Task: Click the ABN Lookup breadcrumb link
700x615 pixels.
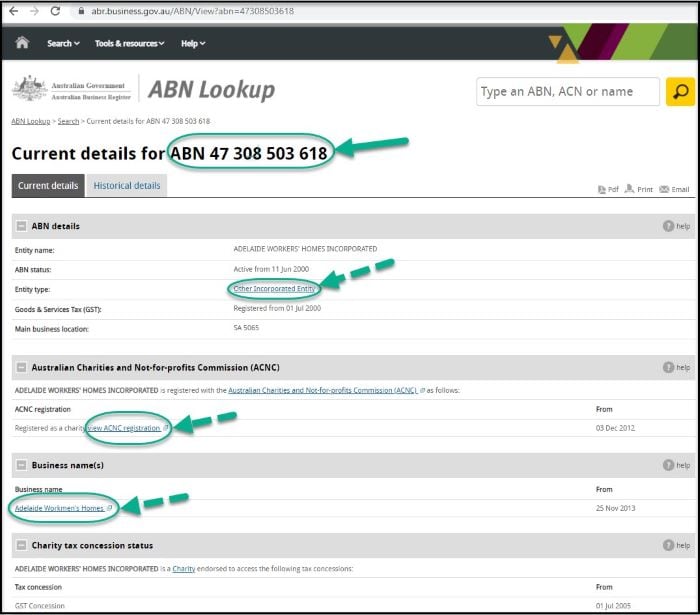Action: pos(31,121)
